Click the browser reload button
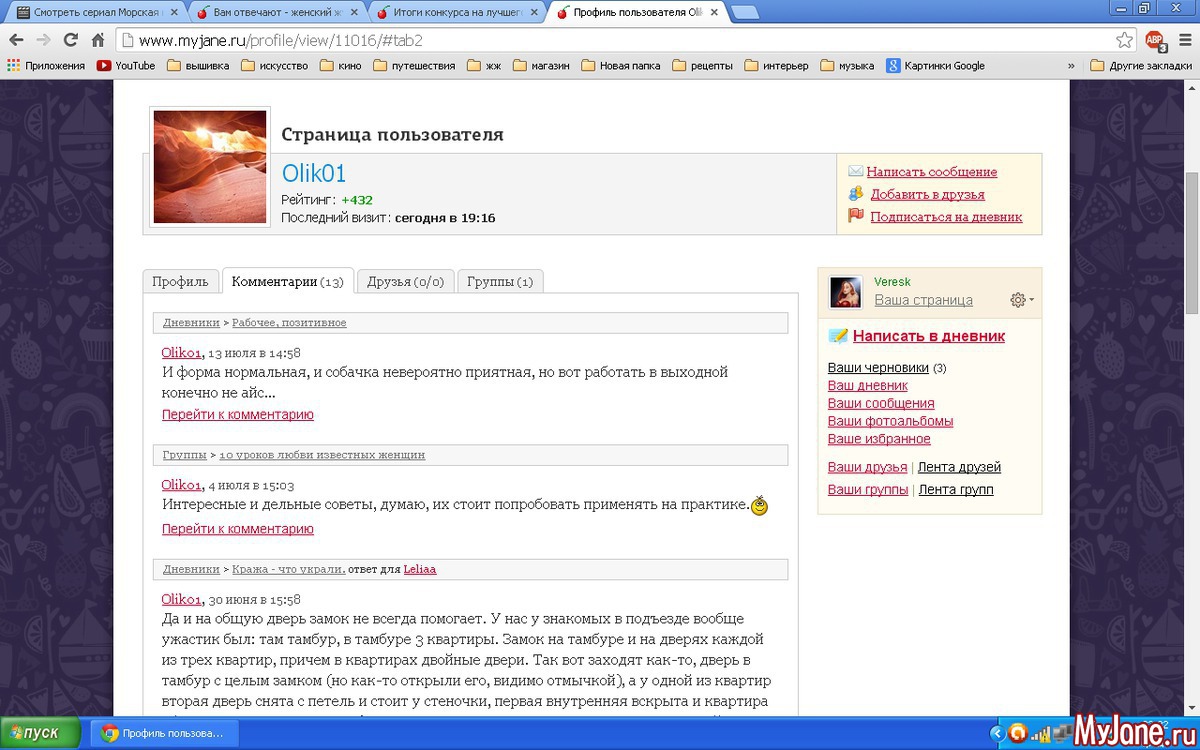 click(x=70, y=41)
